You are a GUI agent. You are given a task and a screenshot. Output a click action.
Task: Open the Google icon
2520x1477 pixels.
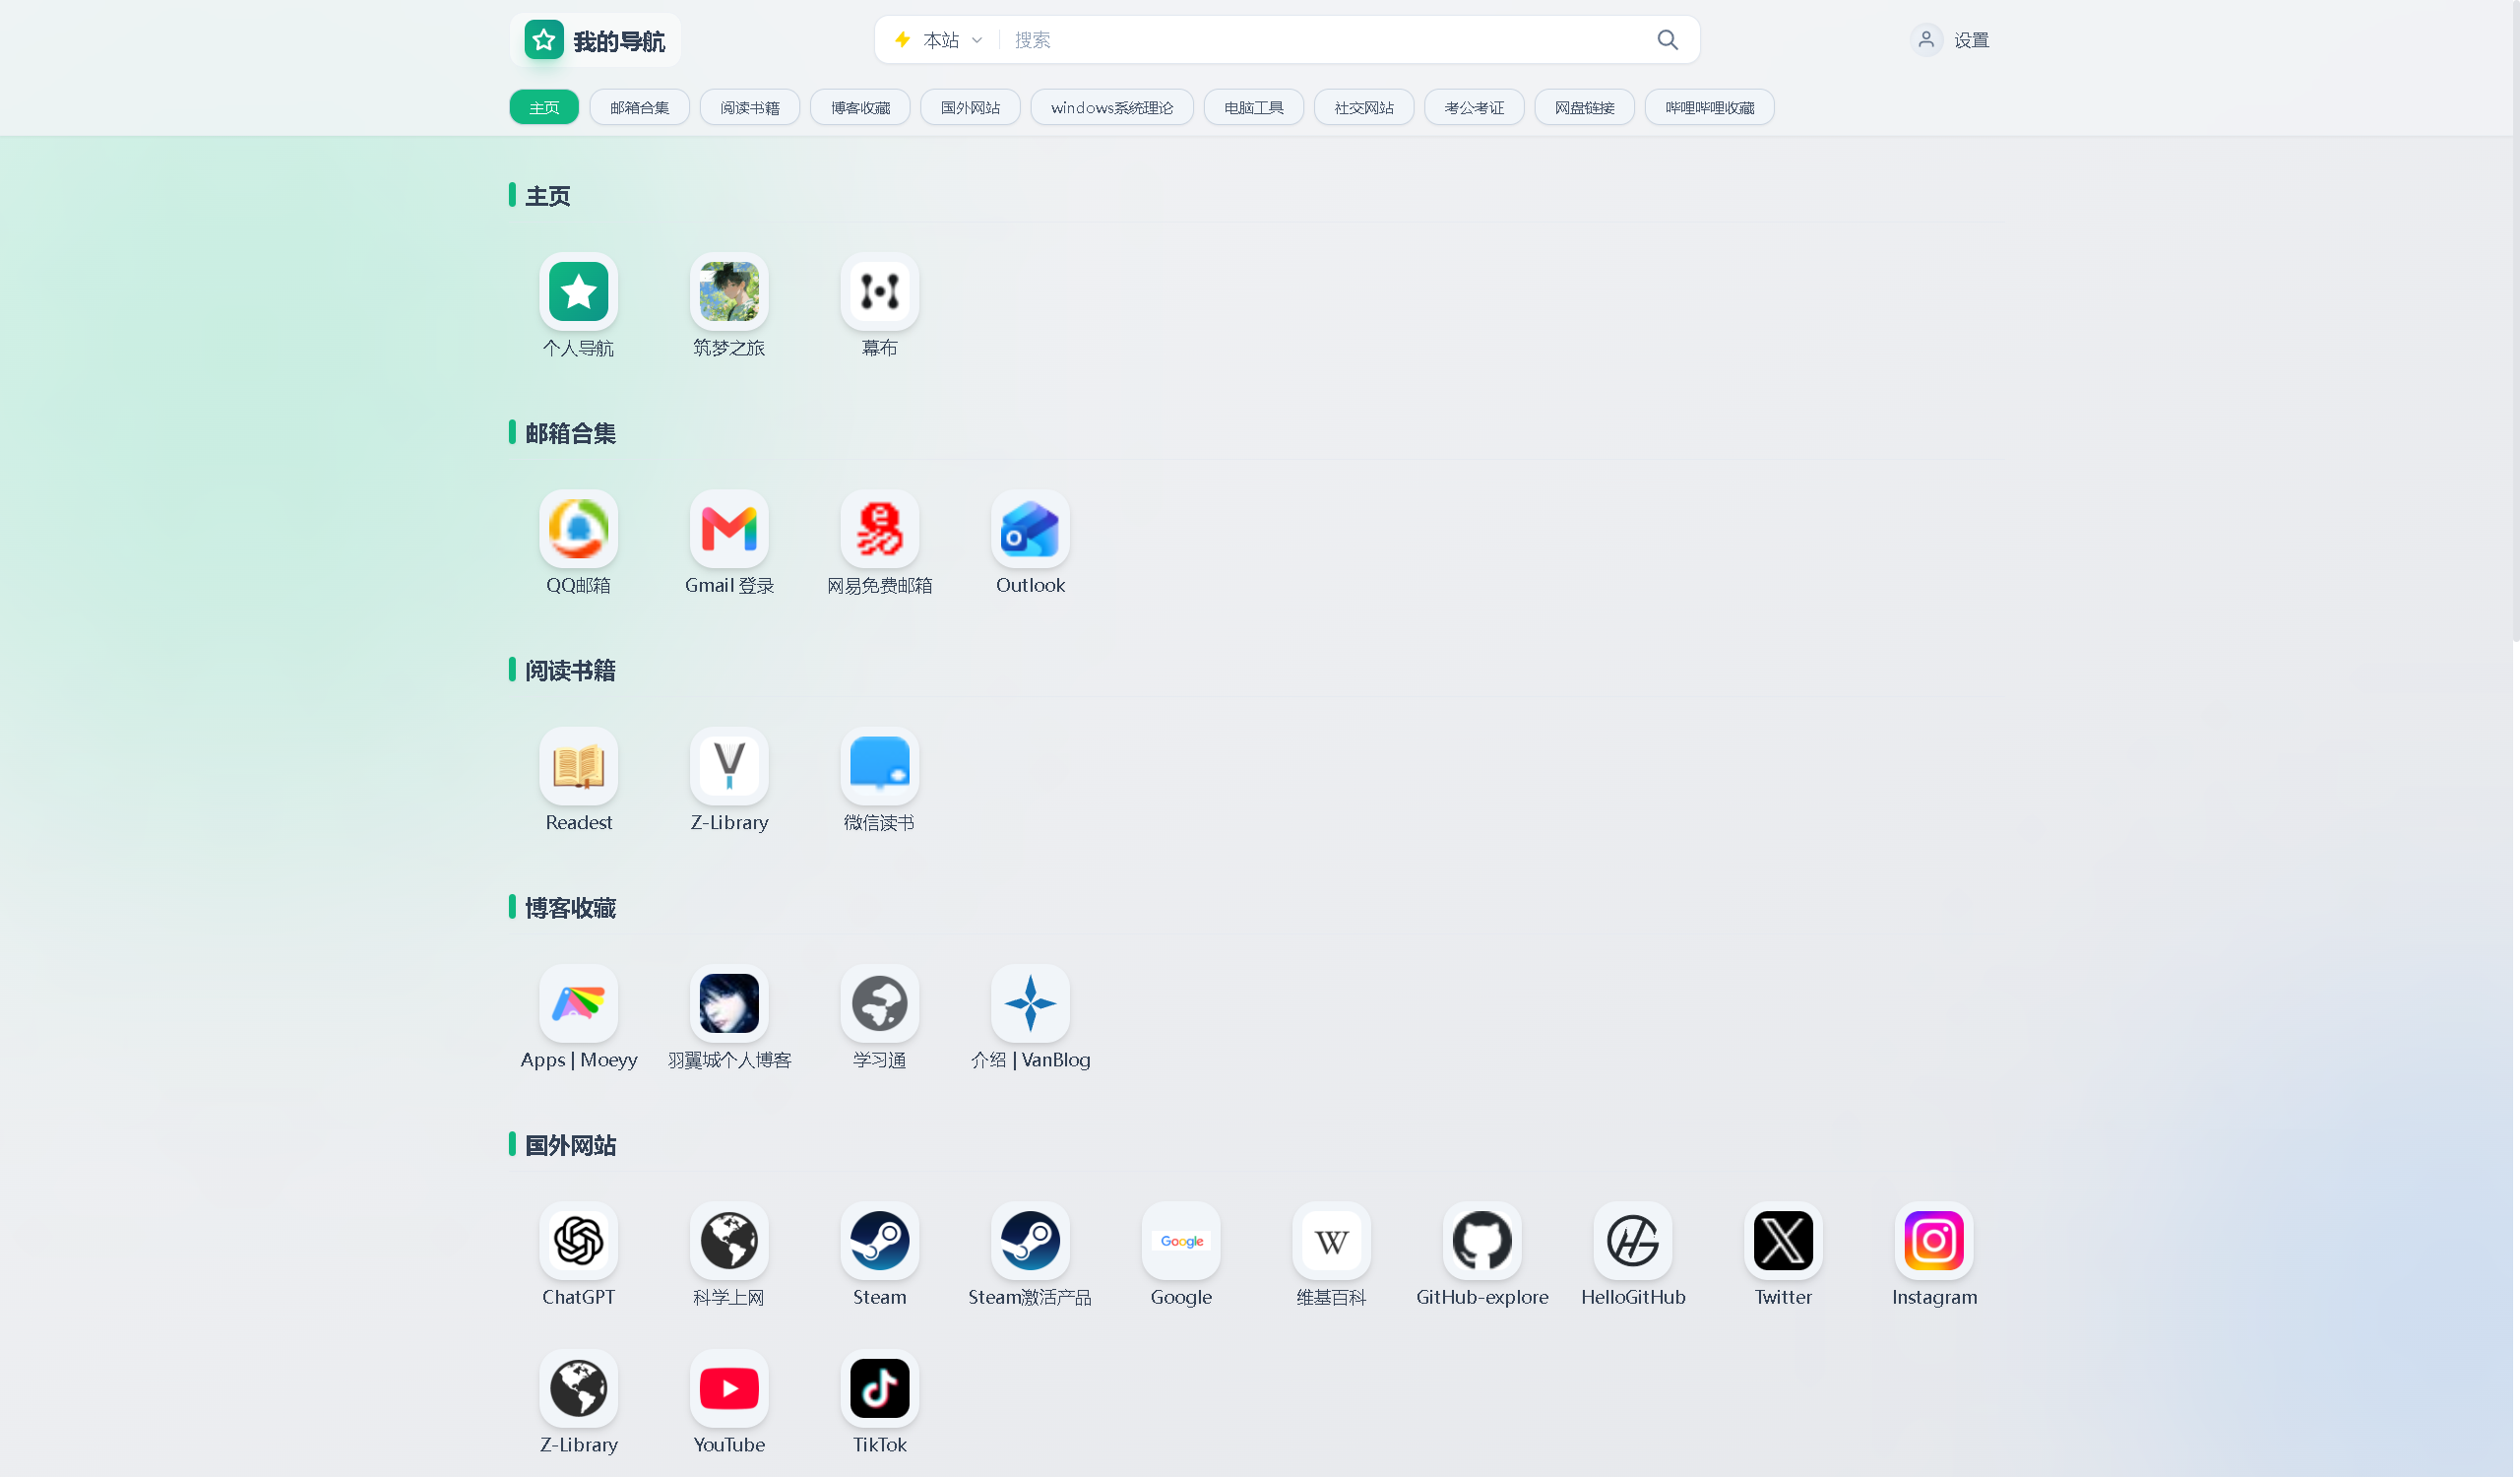click(x=1181, y=1241)
